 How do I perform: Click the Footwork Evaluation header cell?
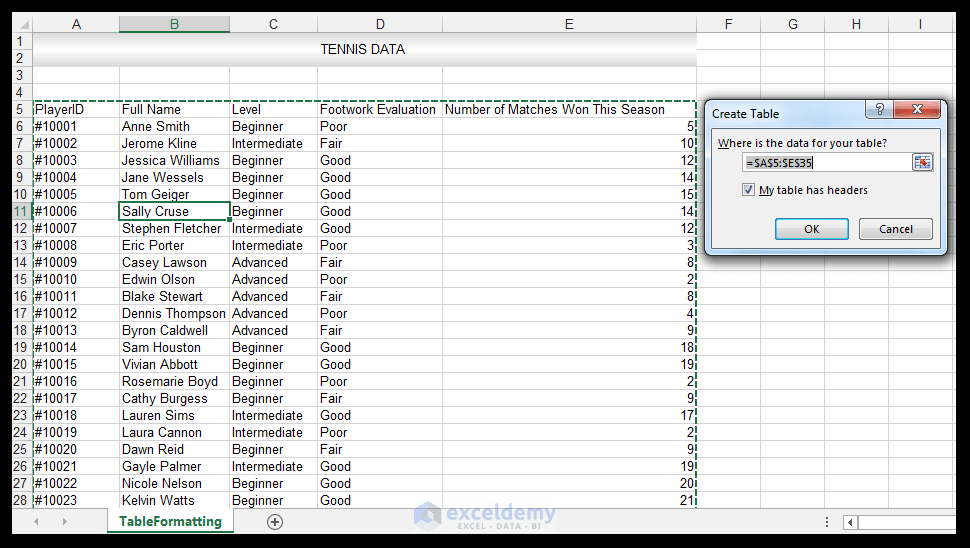click(x=380, y=109)
